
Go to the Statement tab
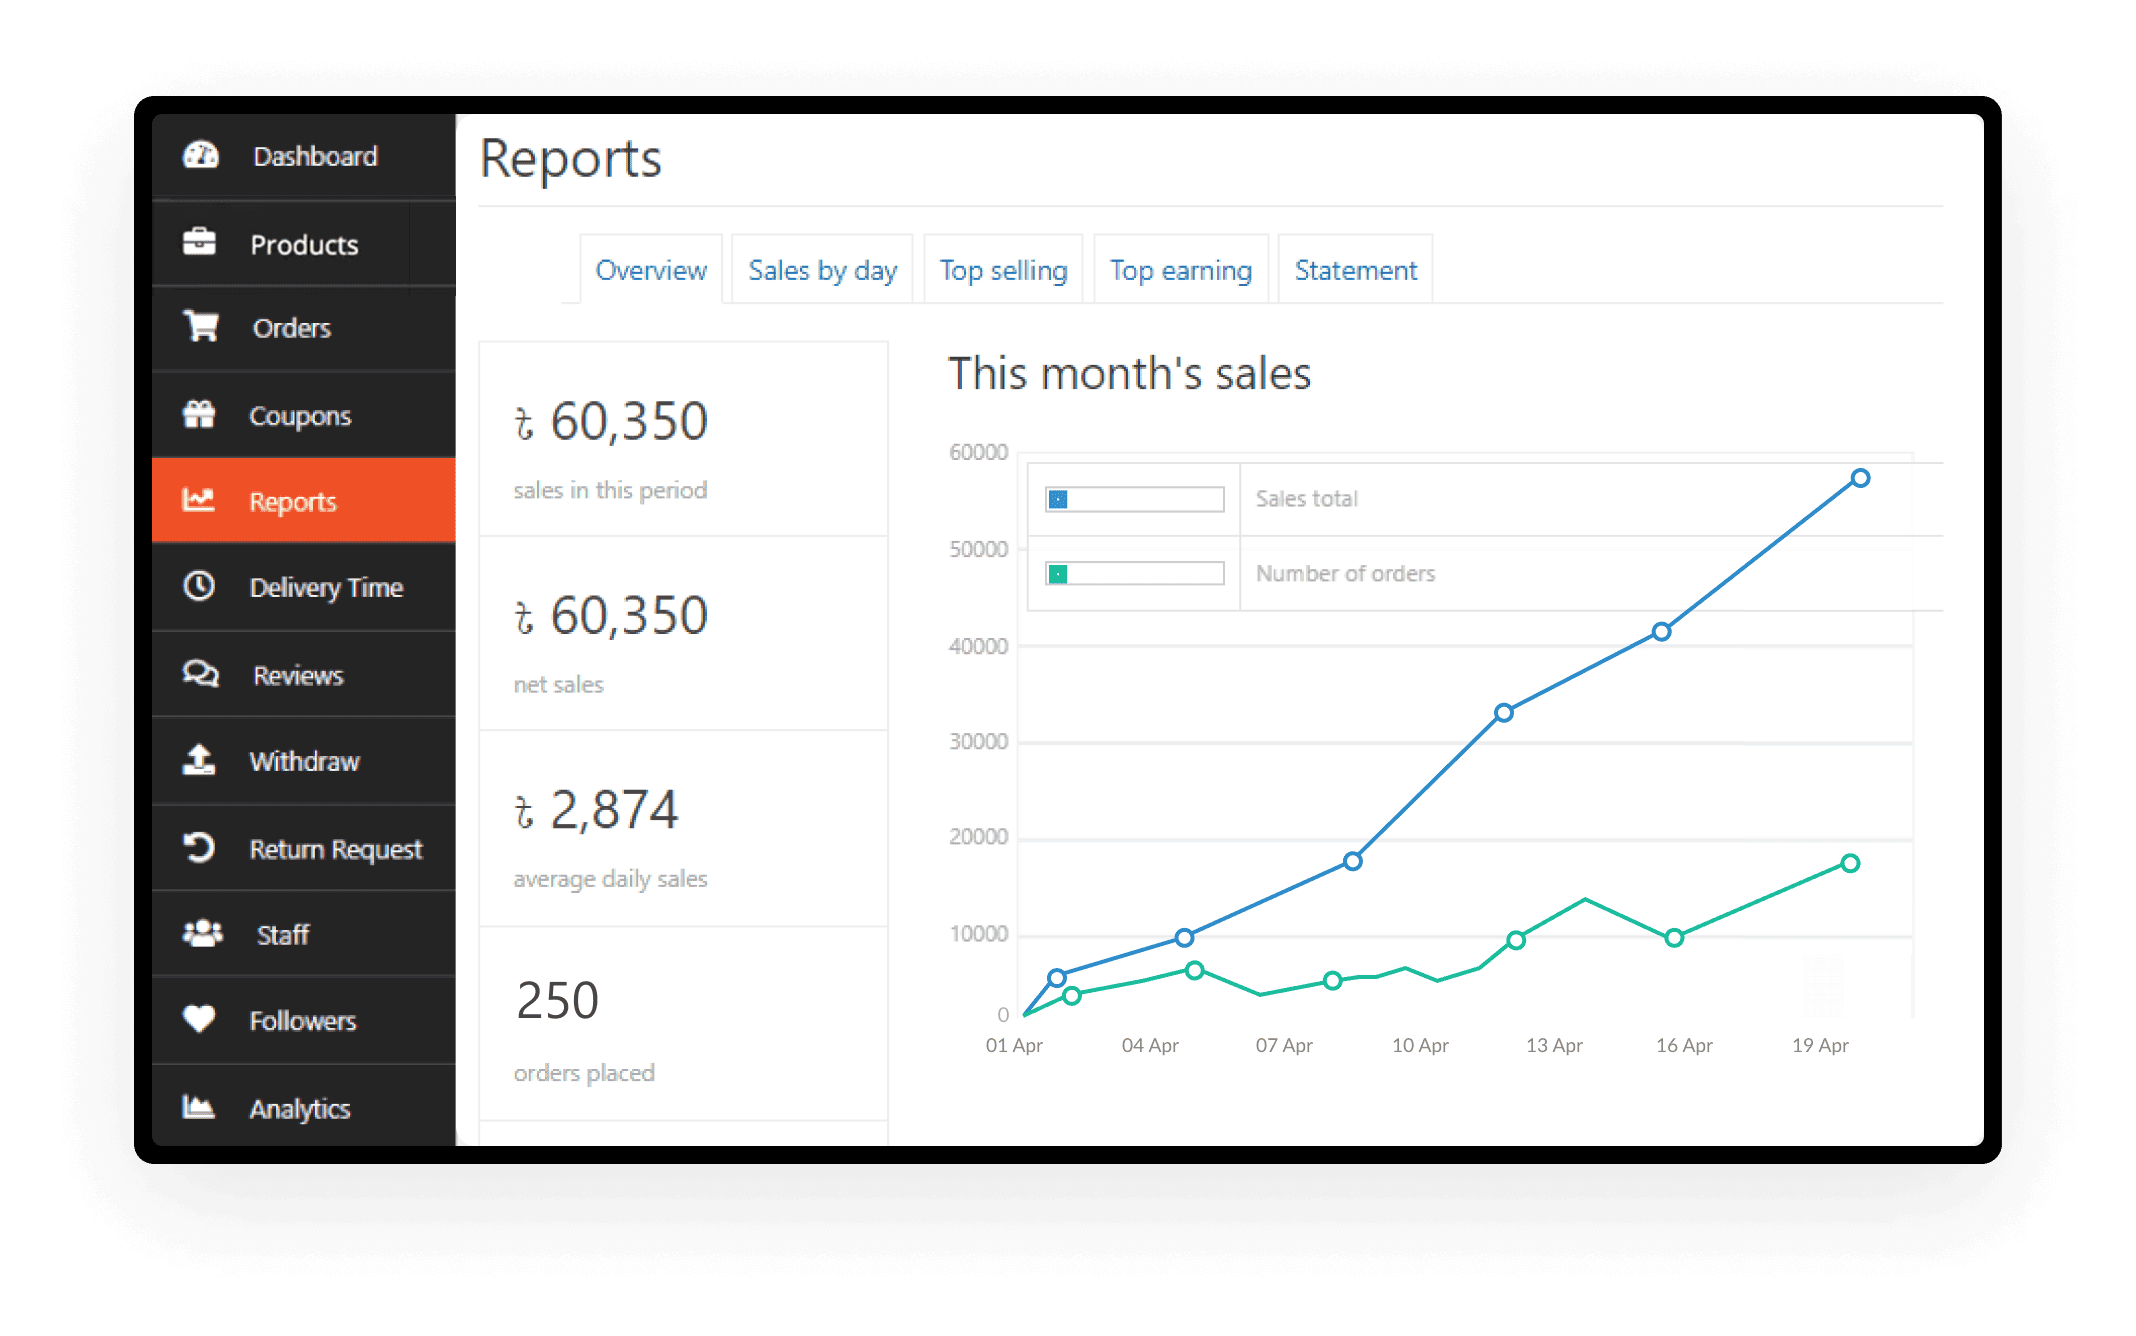[x=1355, y=270]
